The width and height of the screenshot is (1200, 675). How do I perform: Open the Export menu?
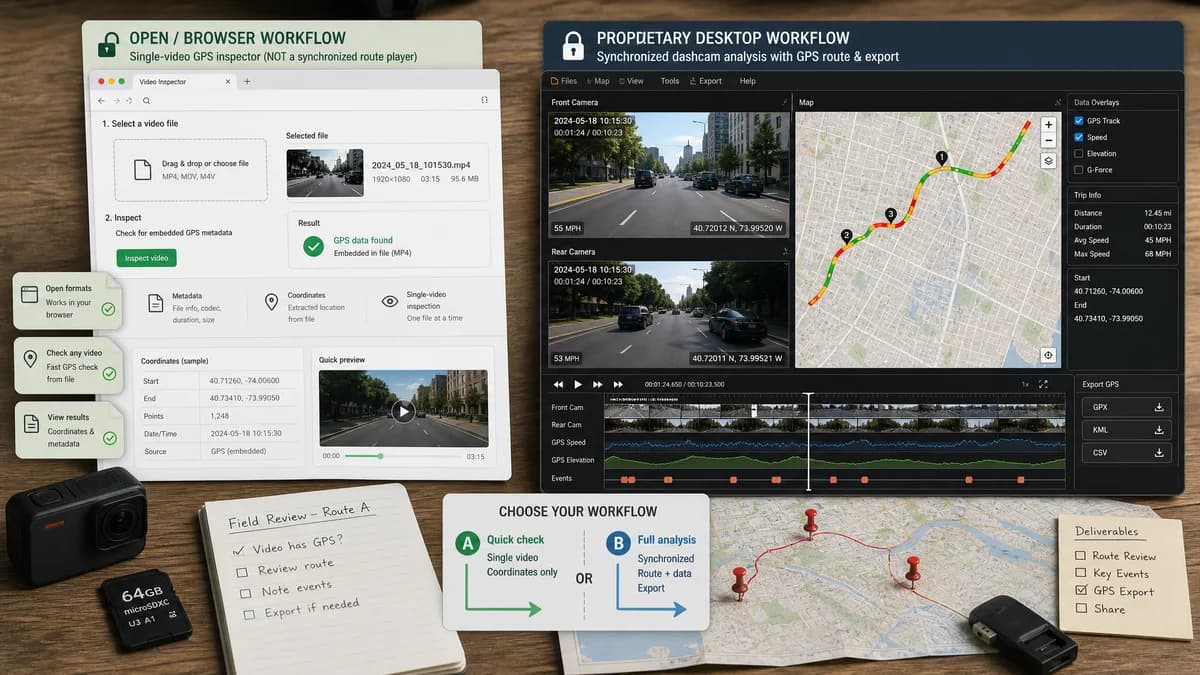click(x=706, y=81)
